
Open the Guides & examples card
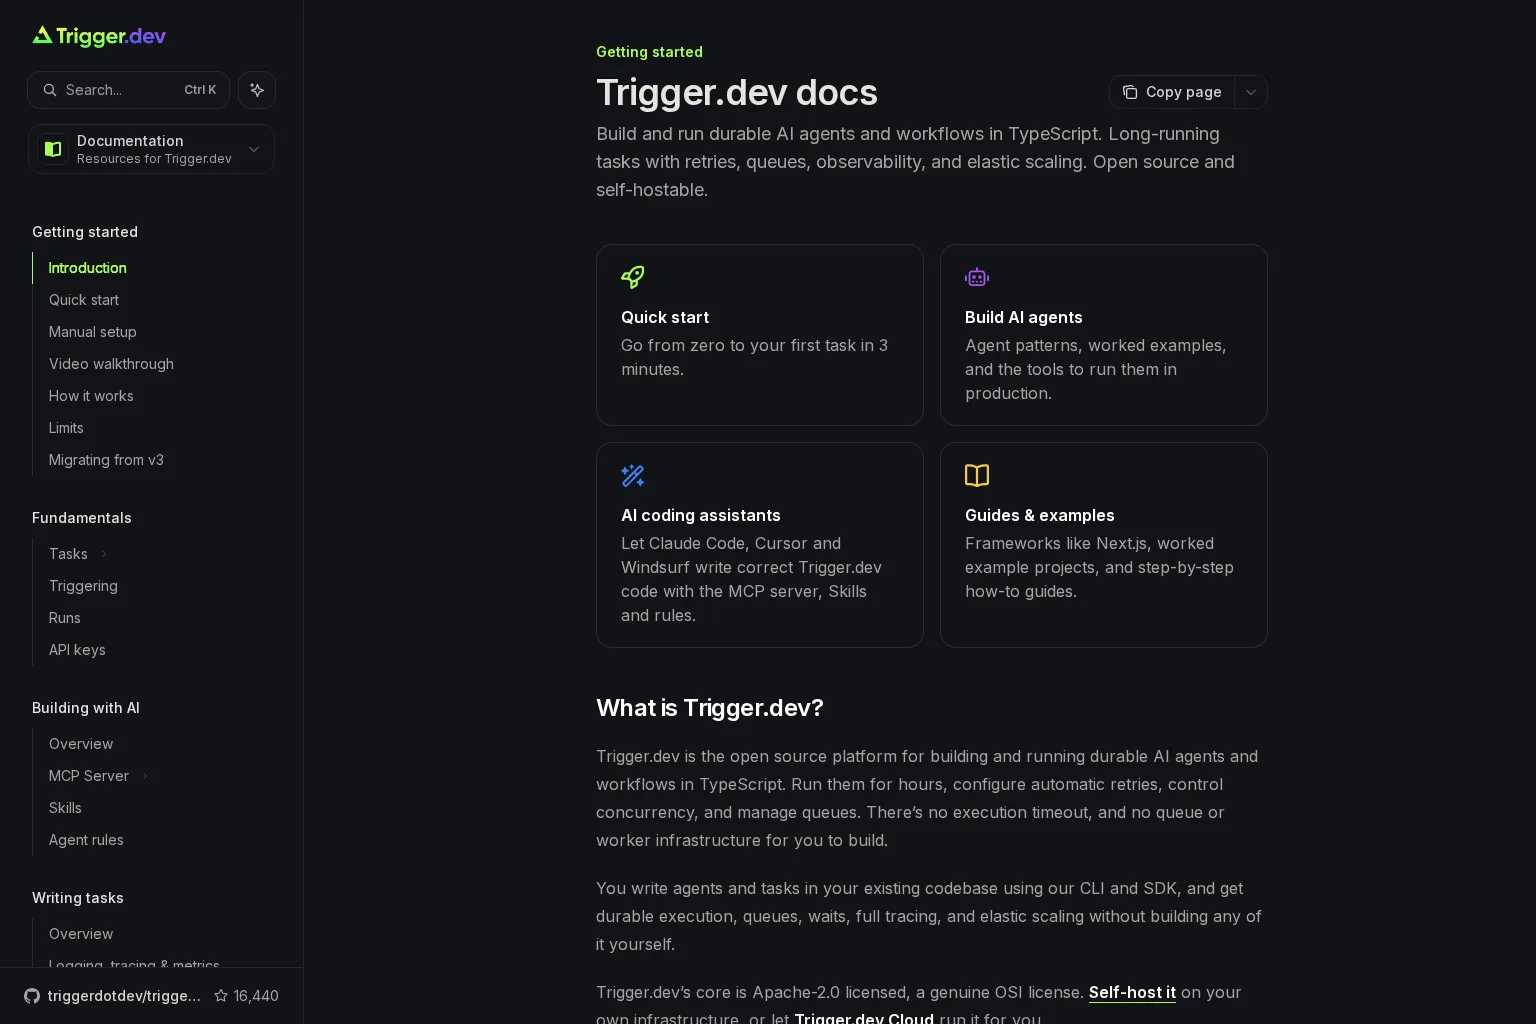pyautogui.click(x=1104, y=545)
